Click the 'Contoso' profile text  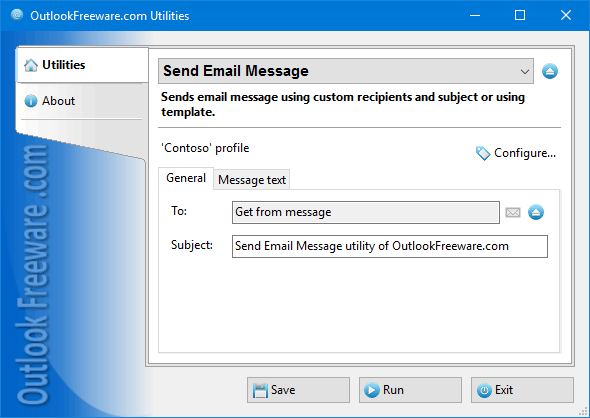205,148
